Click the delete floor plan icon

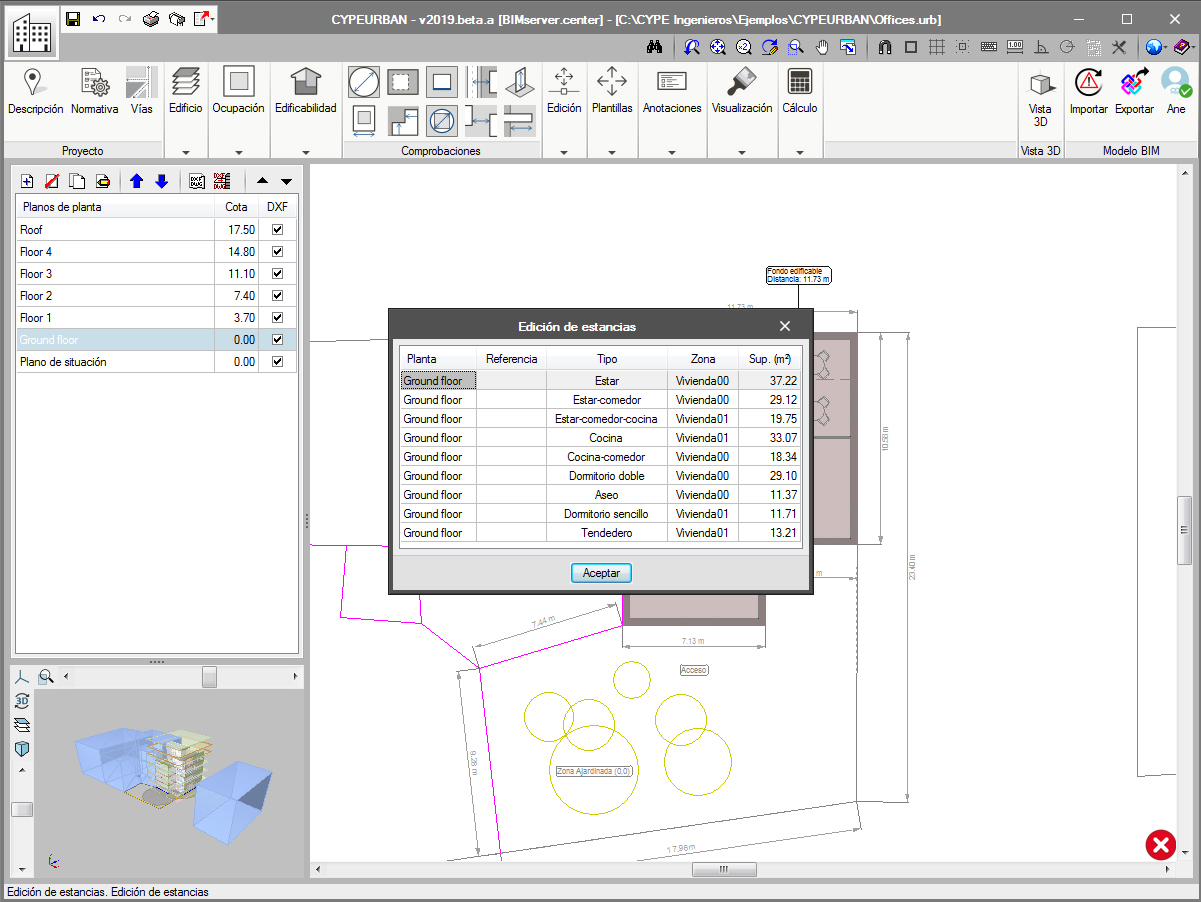click(x=52, y=181)
